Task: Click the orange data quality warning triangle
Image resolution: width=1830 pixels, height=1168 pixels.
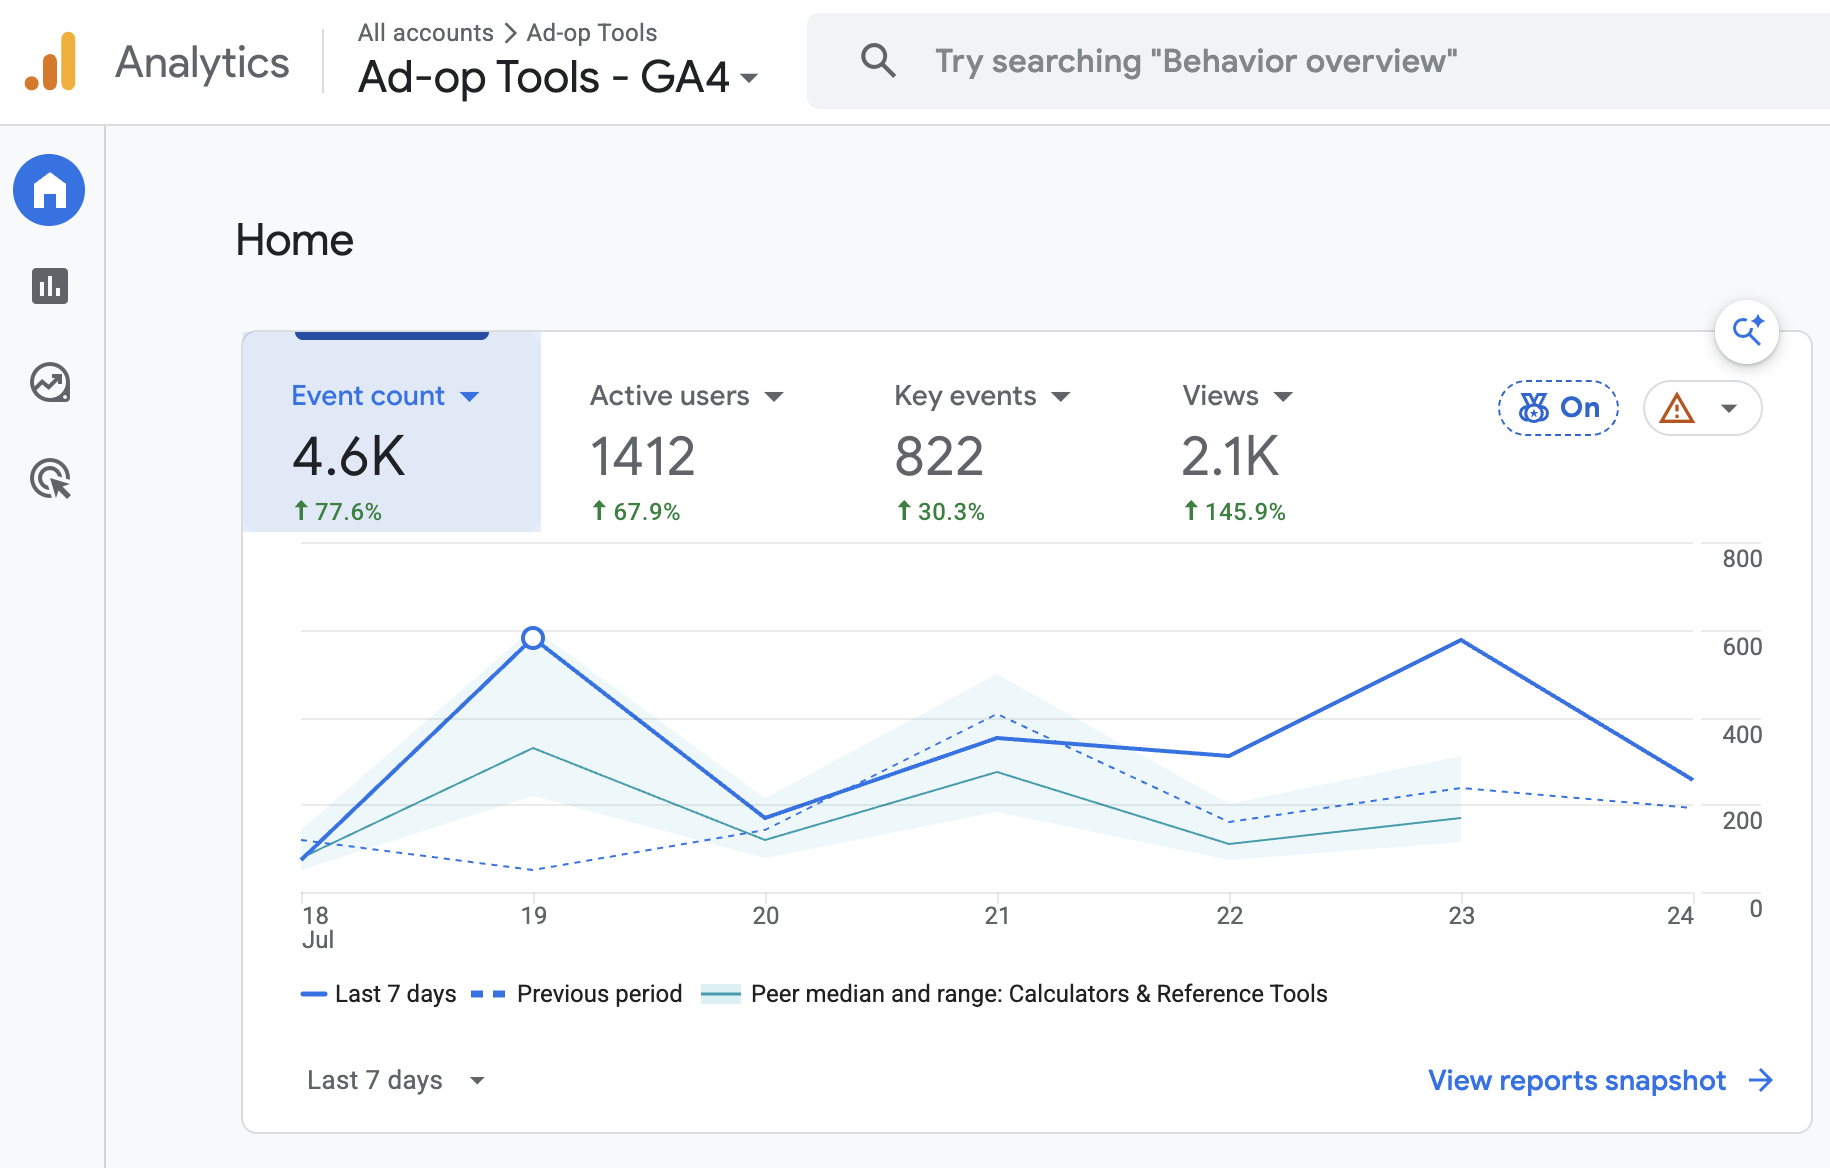Action: click(x=1677, y=408)
